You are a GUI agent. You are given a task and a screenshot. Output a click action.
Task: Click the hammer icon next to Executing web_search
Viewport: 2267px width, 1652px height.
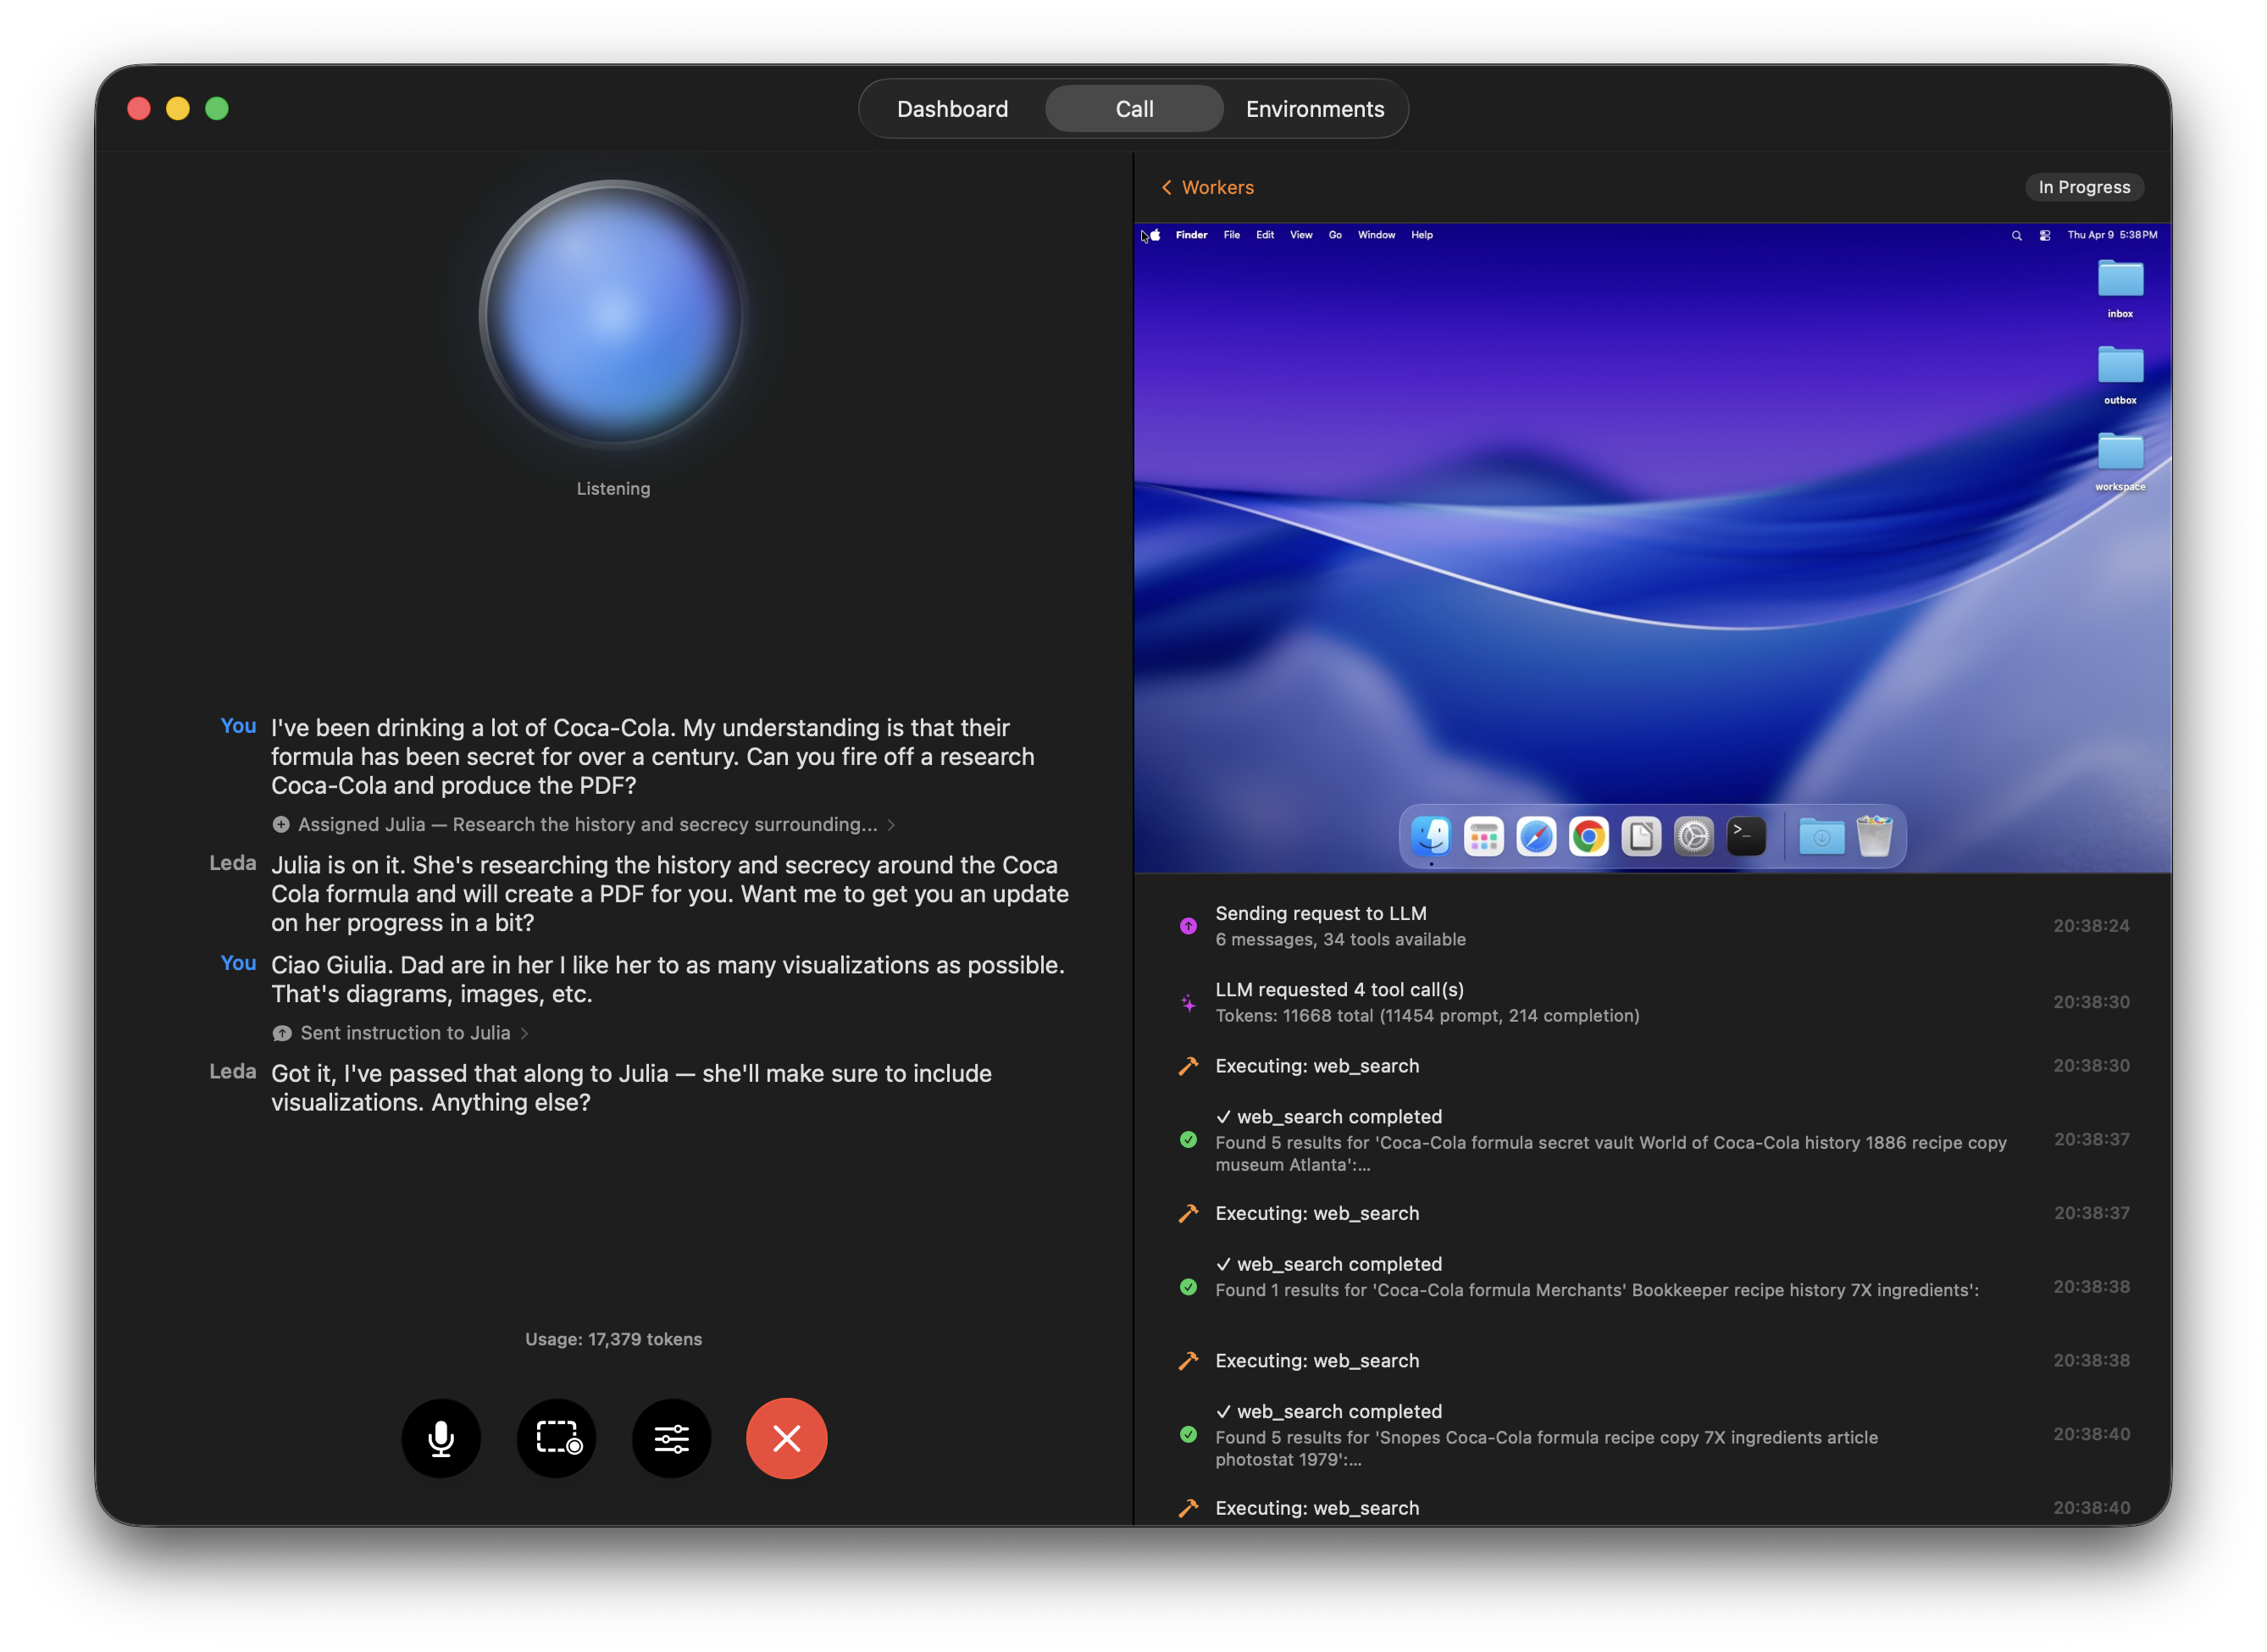click(x=1188, y=1066)
